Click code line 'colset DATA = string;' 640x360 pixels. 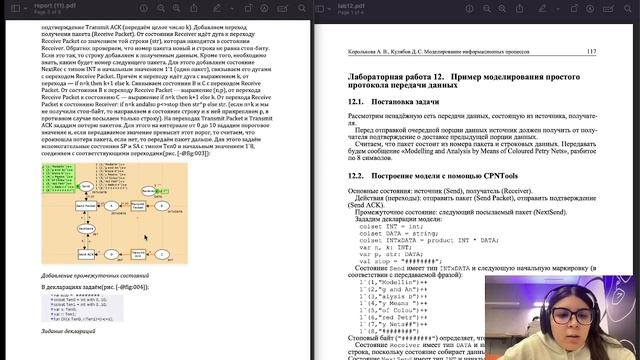pyautogui.click(x=398, y=233)
